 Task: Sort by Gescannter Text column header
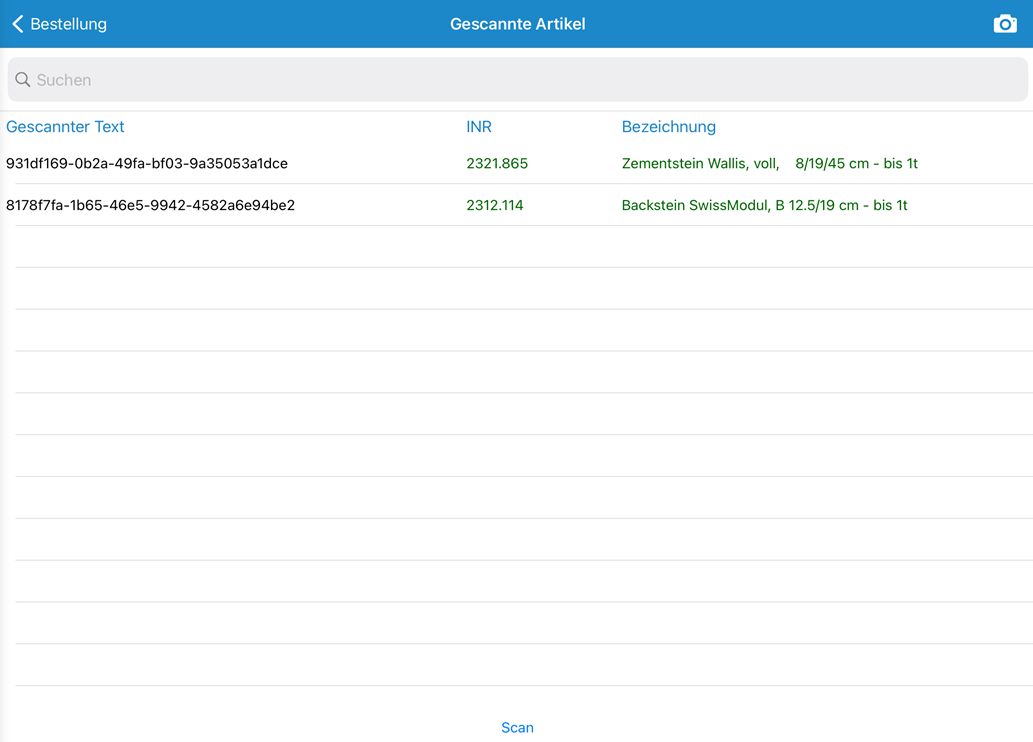(x=65, y=127)
